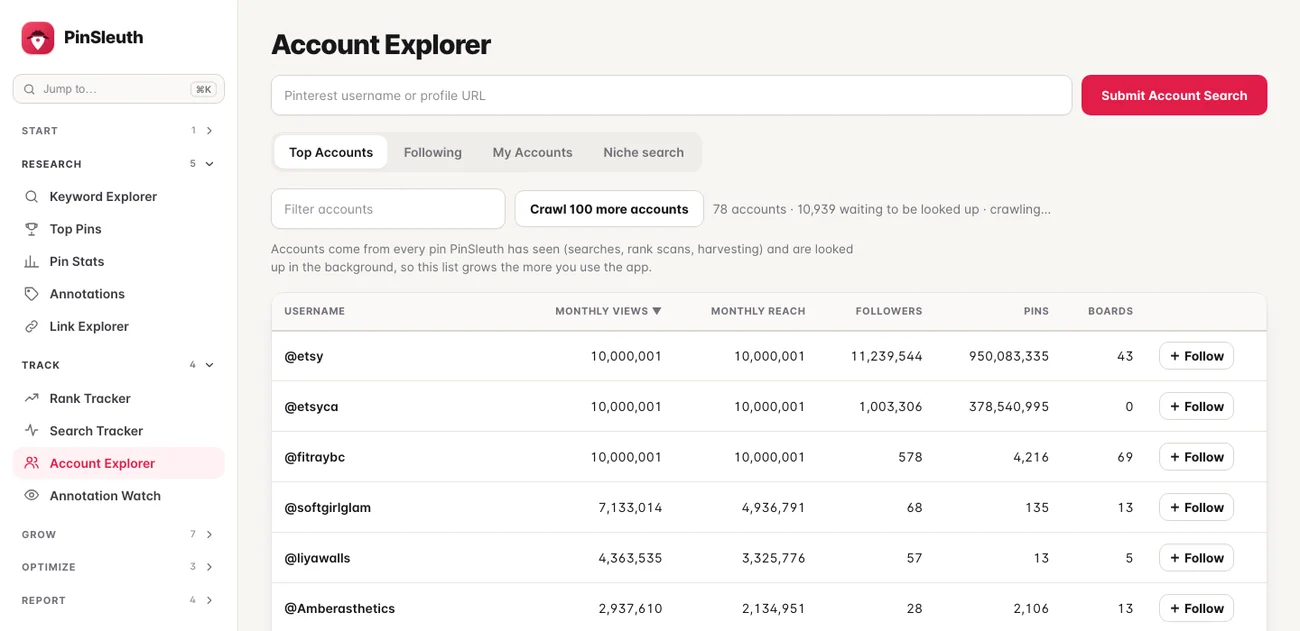Viewport: 1300px width, 631px height.
Task: Follow the @liyawalls account
Action: tap(1196, 558)
